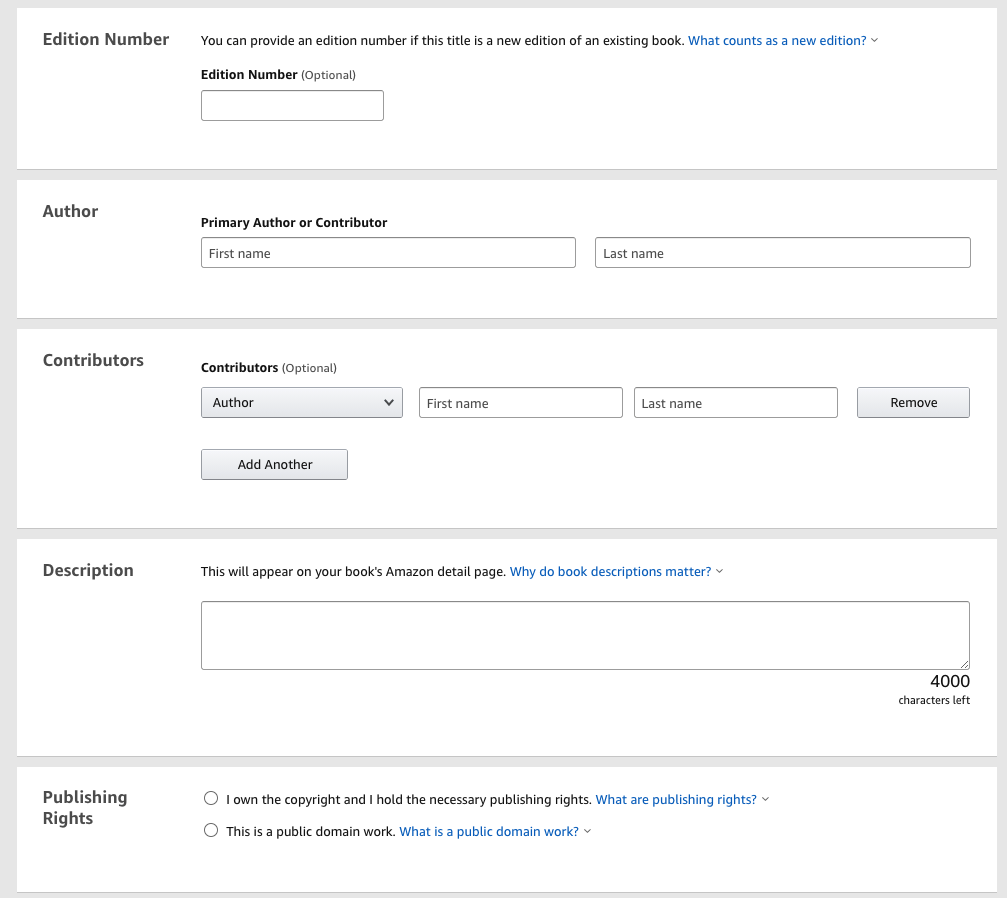Expand chevron beside public domain work help
Viewport: 1007px width, 898px height.
[588, 832]
